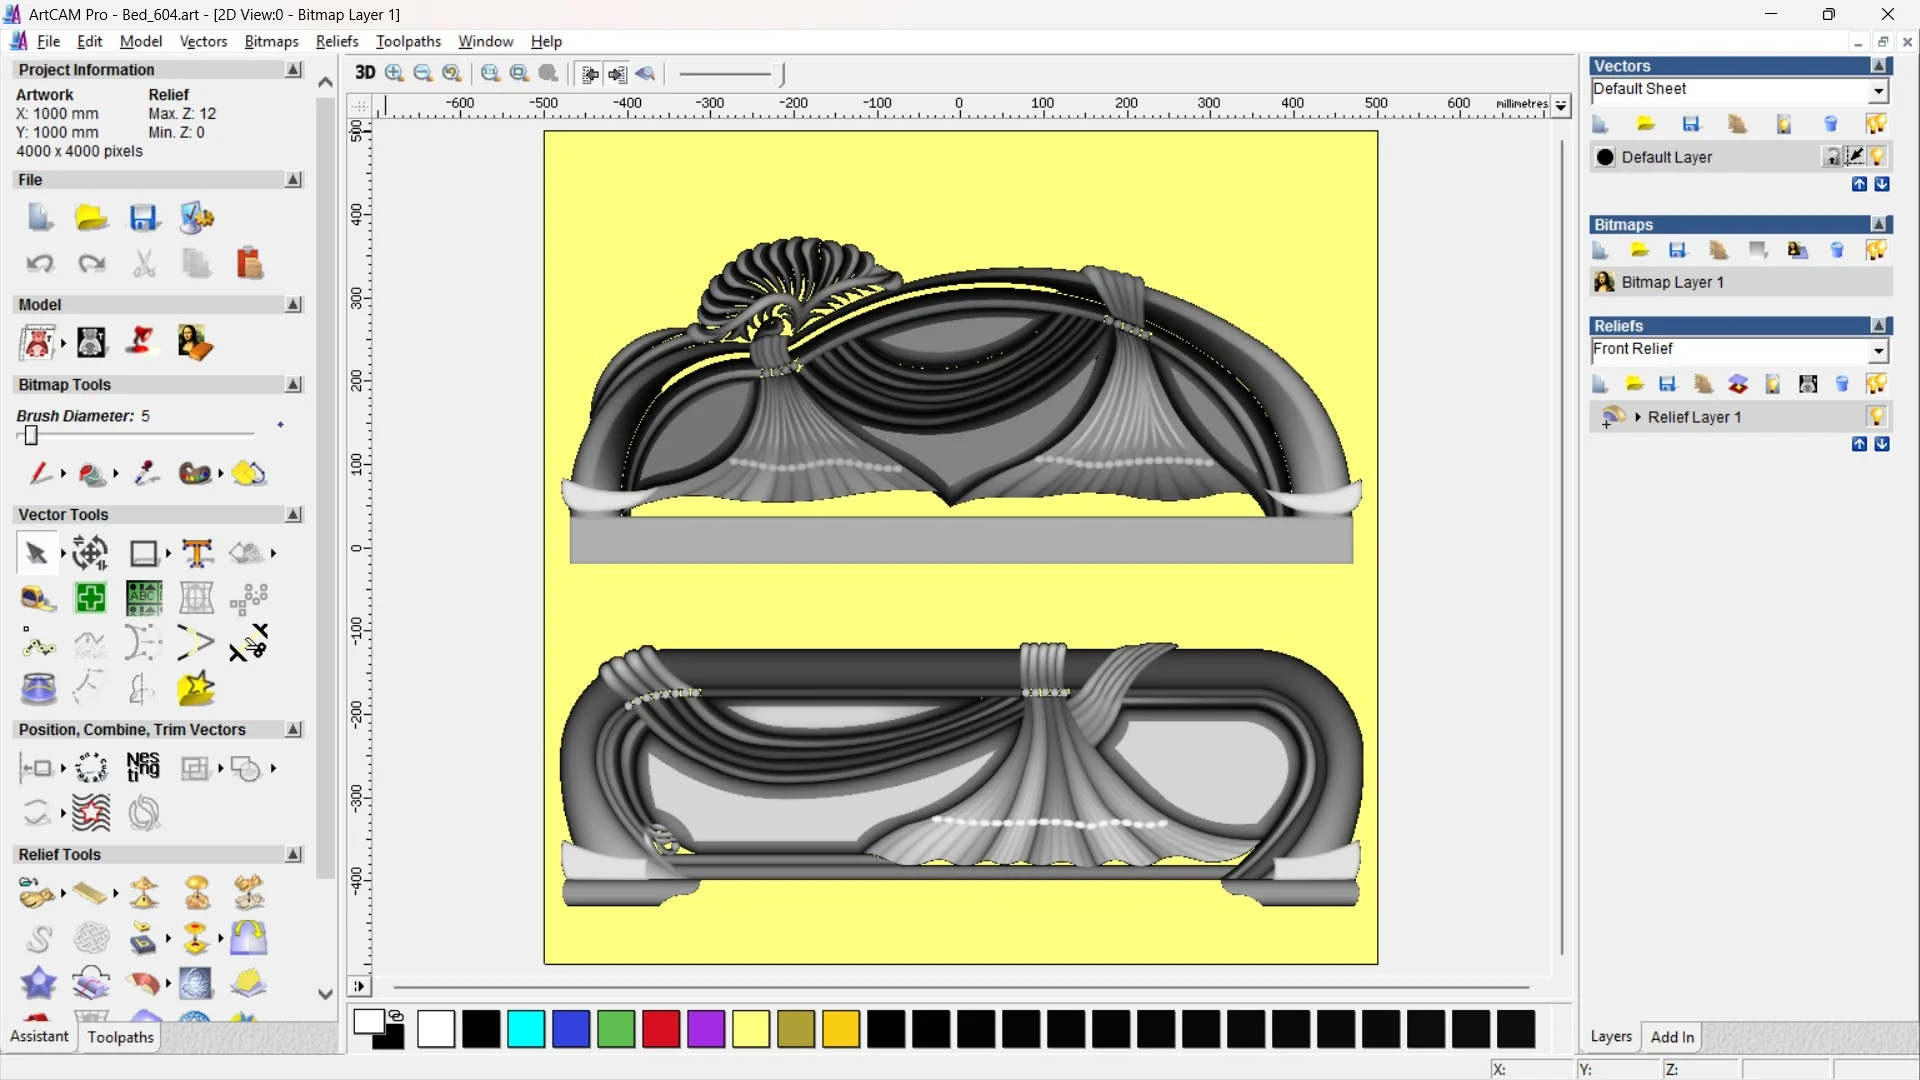Image resolution: width=1920 pixels, height=1080 pixels.
Task: Toggle Default Layer visibility light bulb
Action: [1877, 157]
